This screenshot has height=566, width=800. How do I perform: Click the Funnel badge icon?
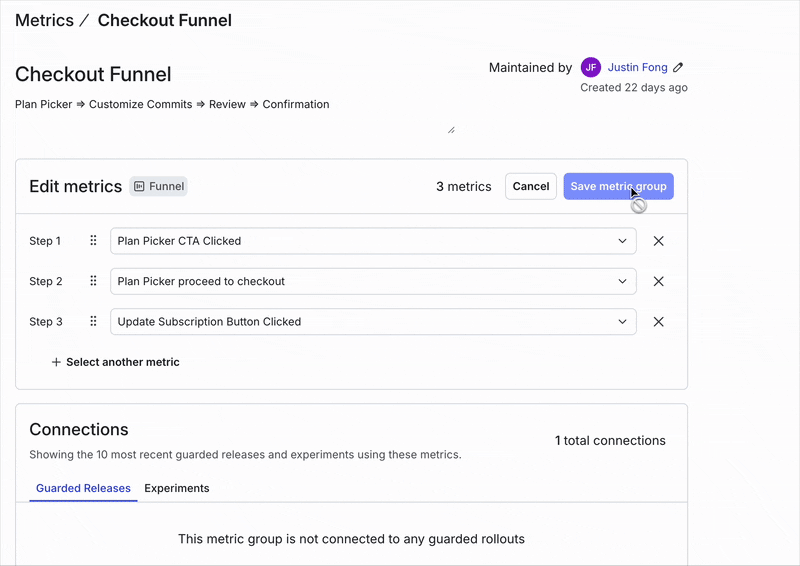(x=139, y=186)
